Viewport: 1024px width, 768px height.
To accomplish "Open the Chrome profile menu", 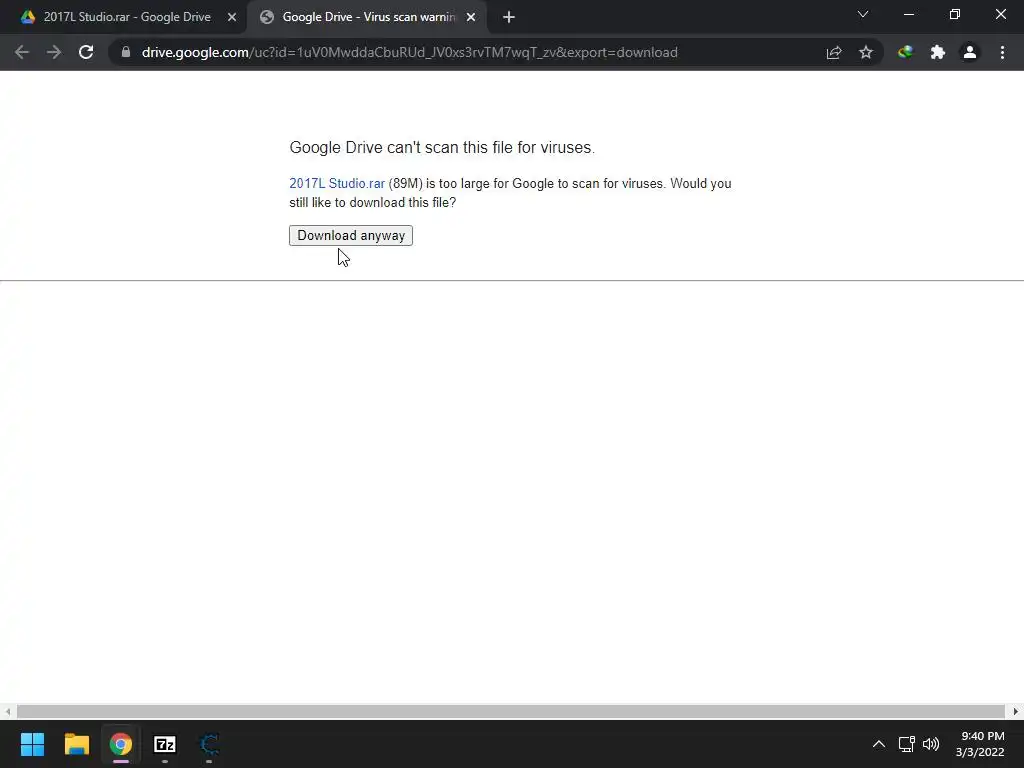I will coord(970,52).
